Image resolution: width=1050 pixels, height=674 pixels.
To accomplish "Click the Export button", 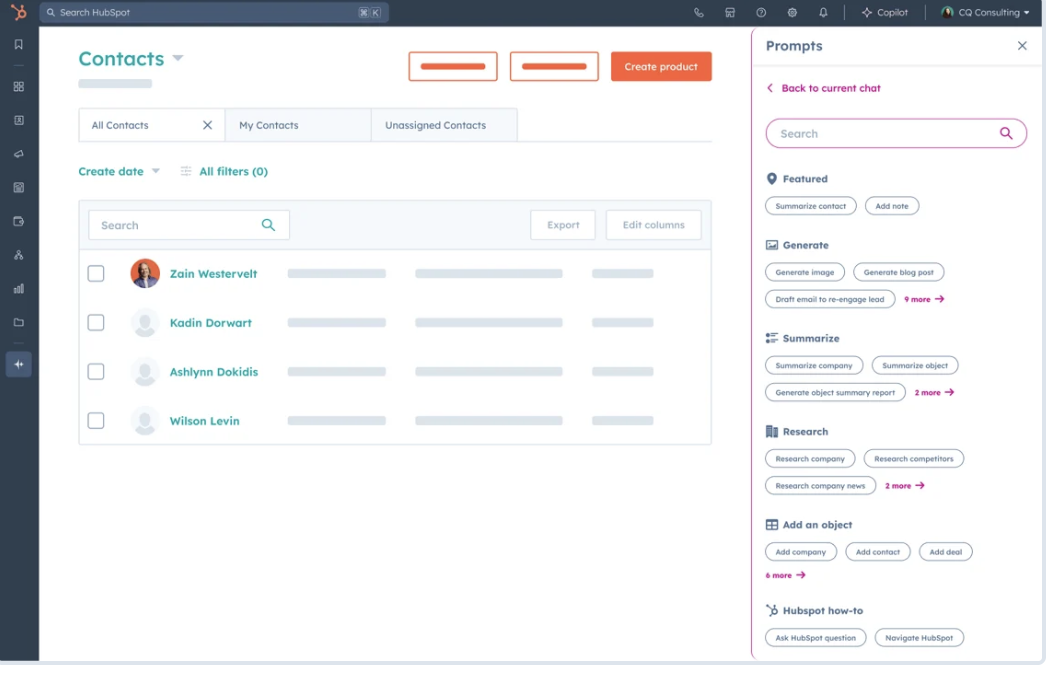I will tap(563, 226).
